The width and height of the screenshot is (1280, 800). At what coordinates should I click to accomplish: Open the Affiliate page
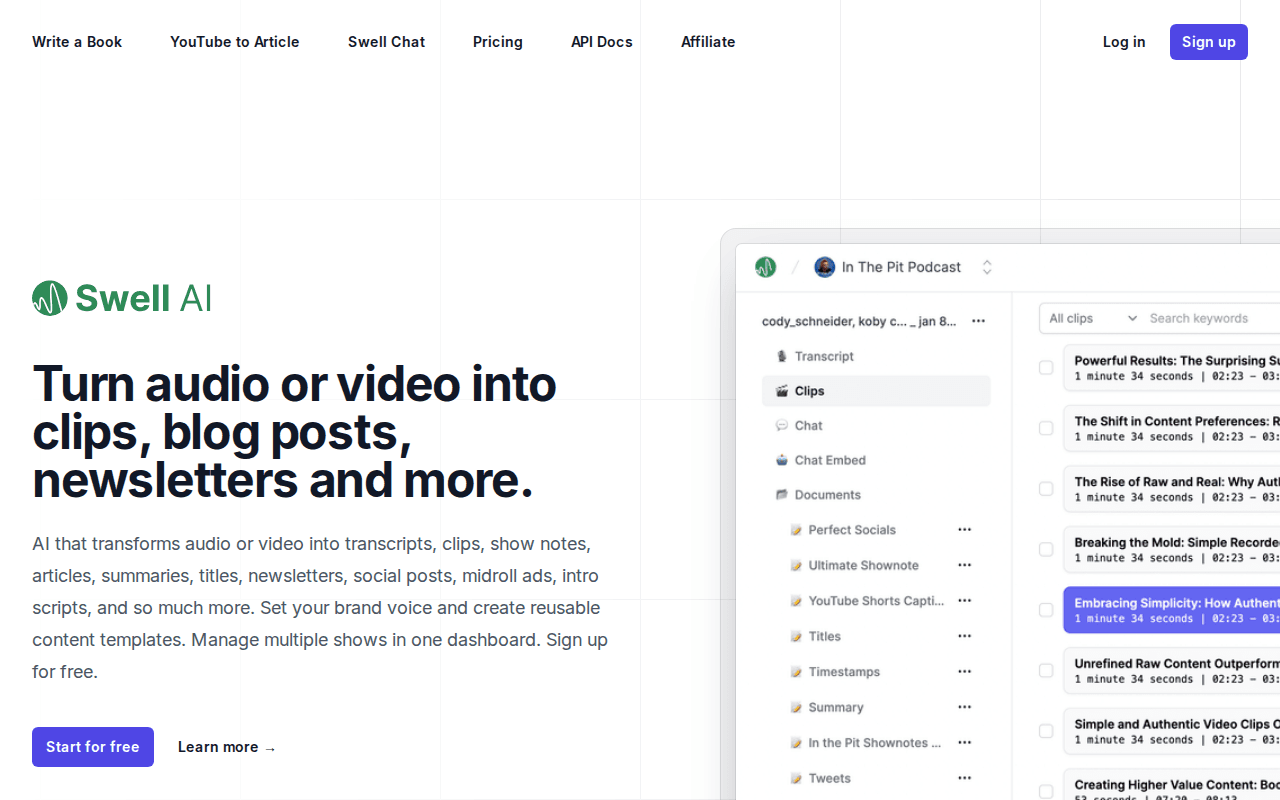[x=708, y=42]
